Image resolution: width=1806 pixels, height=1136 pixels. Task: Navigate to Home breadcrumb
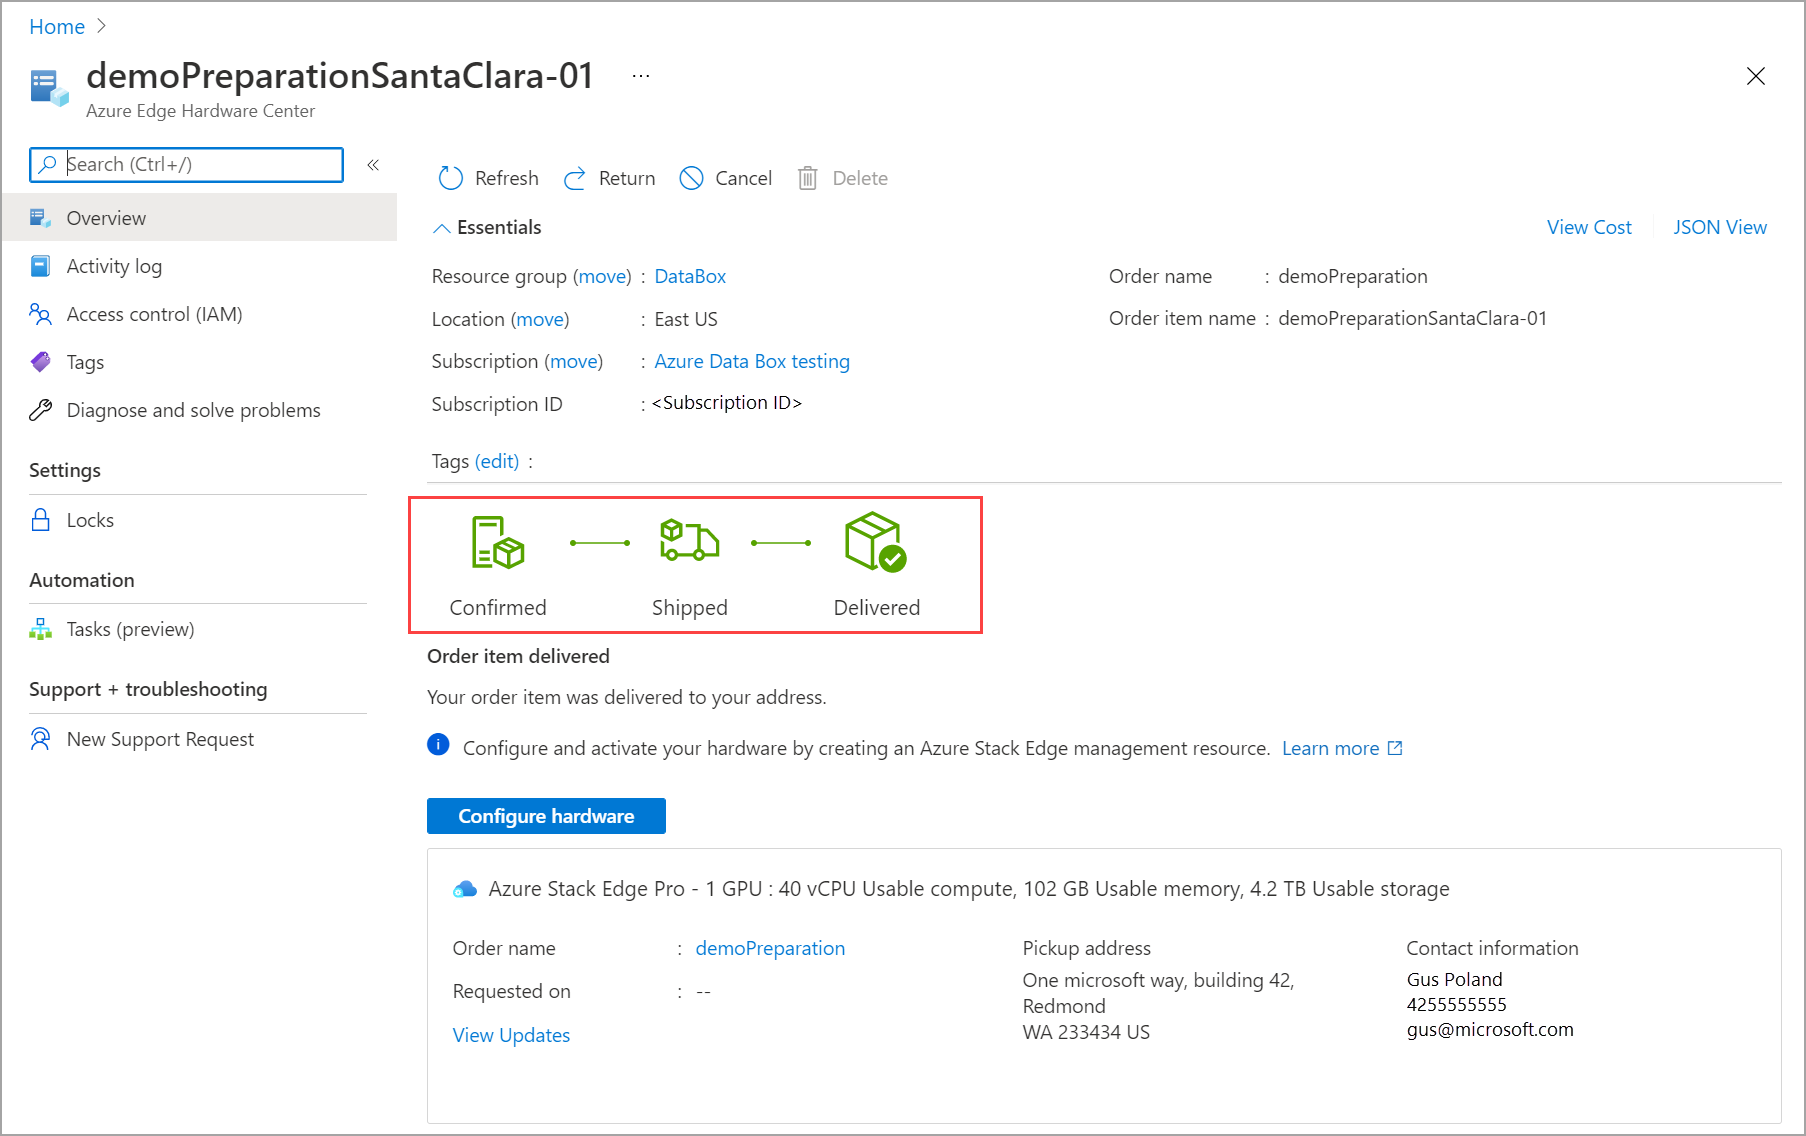pos(57,27)
